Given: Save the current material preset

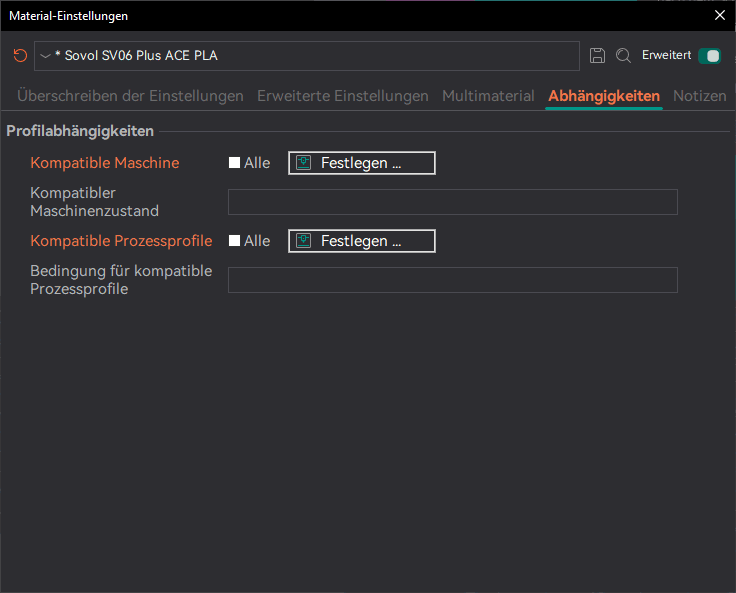Looking at the screenshot, I should 598,56.
